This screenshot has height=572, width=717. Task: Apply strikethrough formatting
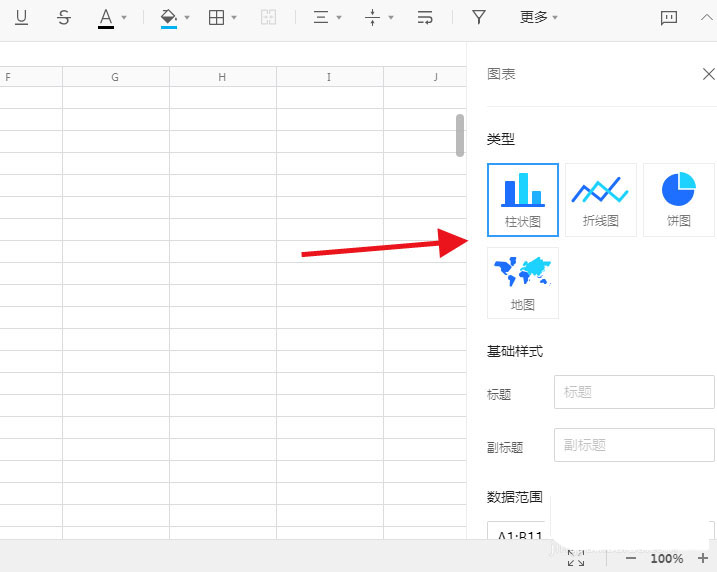[64, 18]
